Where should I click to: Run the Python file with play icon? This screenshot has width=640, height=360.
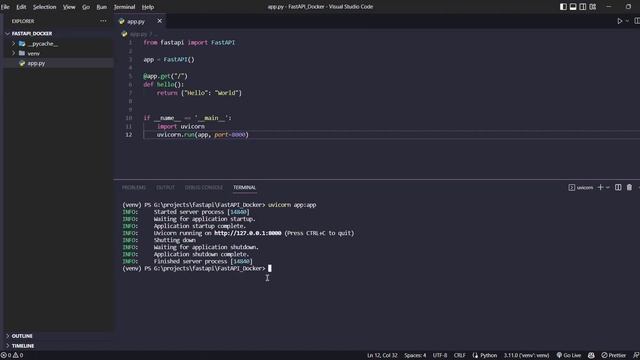[x=620, y=21]
